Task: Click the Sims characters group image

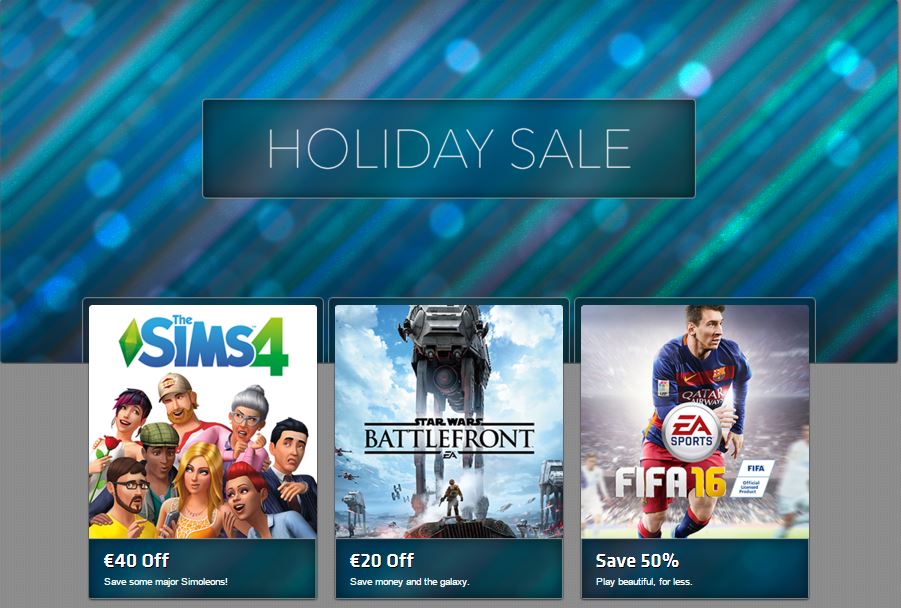Action: (203, 457)
